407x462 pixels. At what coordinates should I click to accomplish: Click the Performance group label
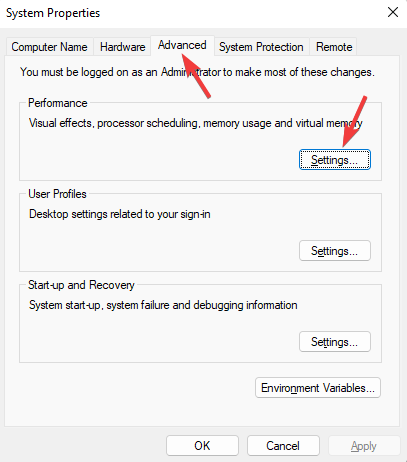[x=58, y=103]
